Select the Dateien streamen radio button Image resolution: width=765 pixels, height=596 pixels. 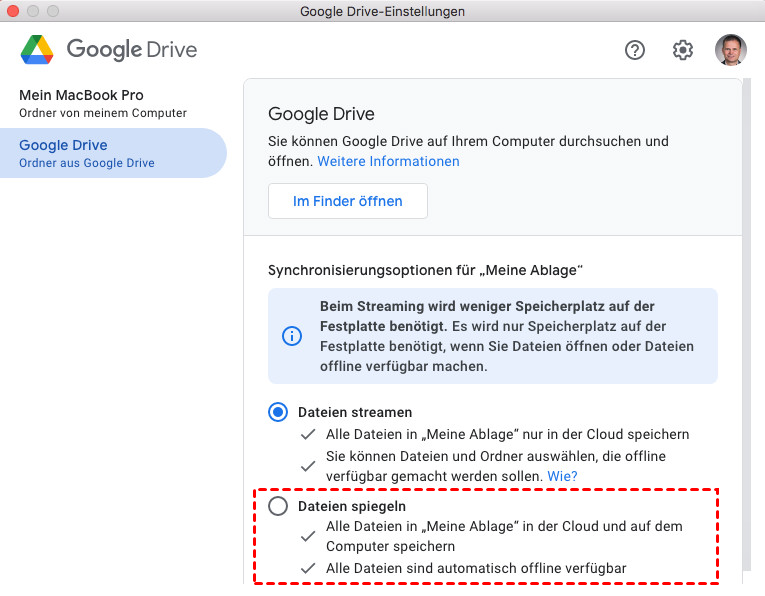coord(278,412)
